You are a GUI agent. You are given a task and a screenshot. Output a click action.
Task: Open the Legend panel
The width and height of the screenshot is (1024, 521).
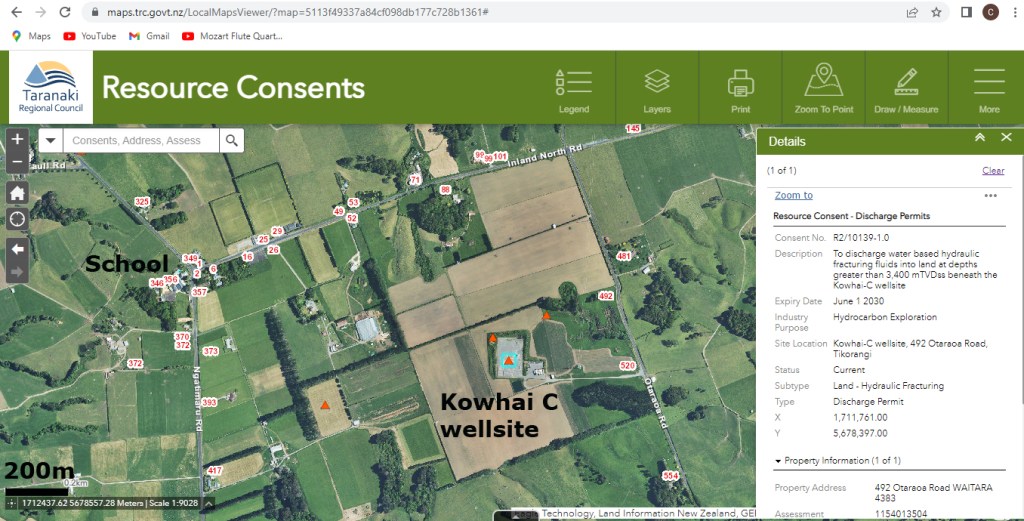pyautogui.click(x=573, y=88)
